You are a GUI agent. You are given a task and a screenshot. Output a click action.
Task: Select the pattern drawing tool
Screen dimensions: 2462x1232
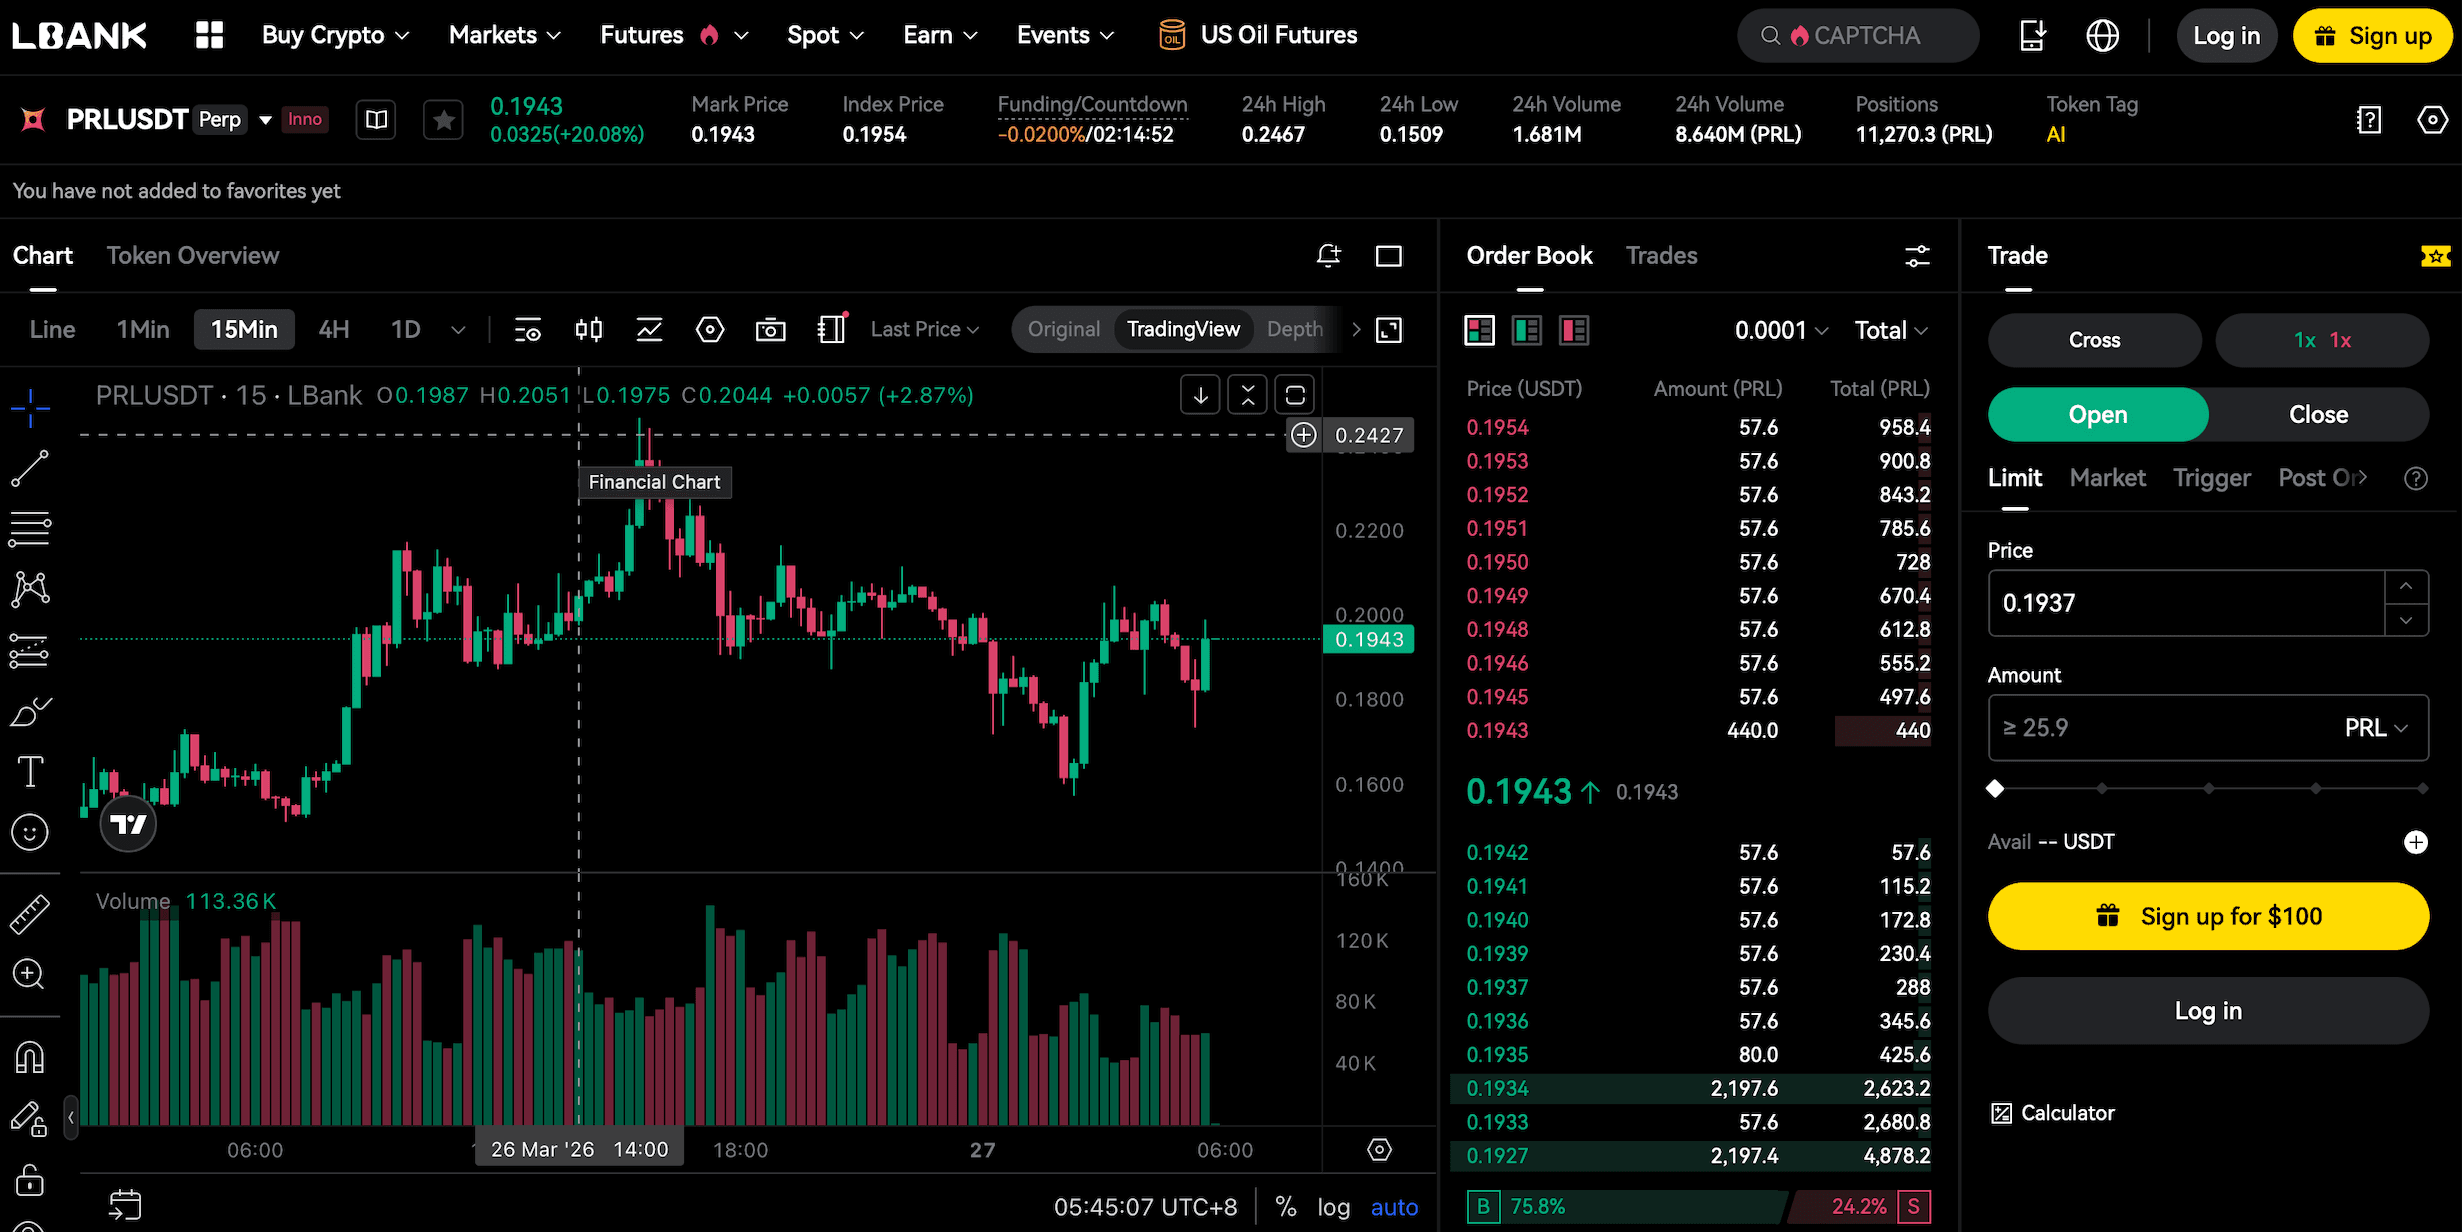coord(30,589)
